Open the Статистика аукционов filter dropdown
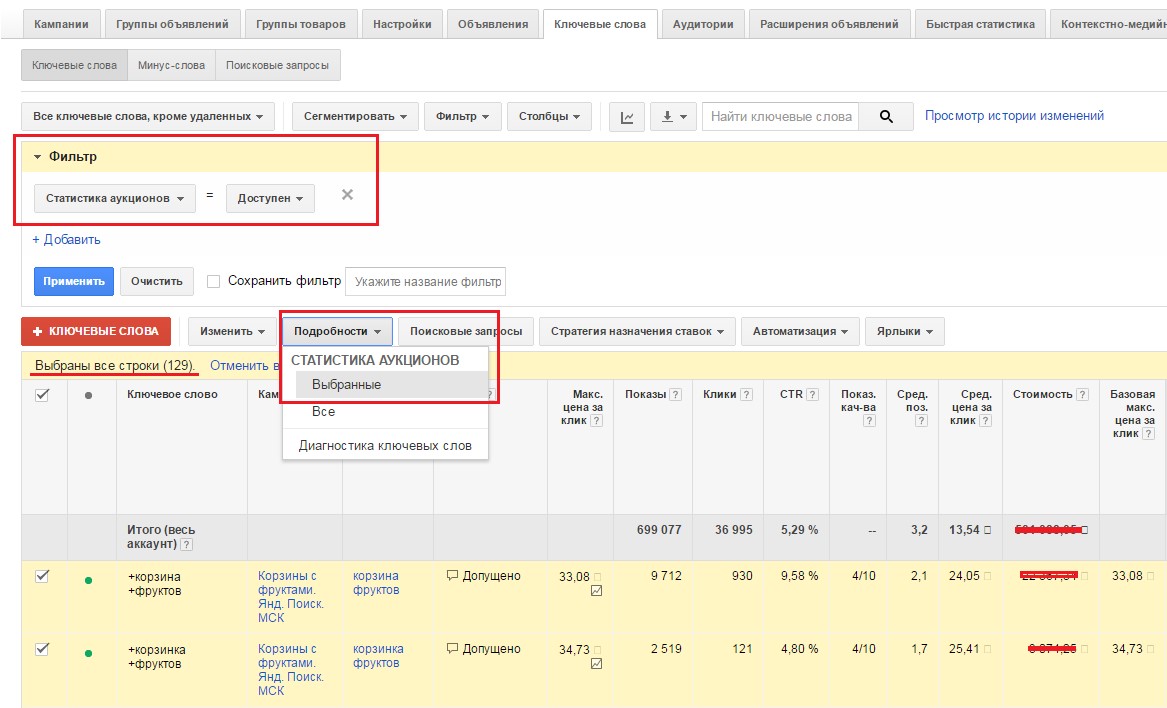 coord(115,199)
